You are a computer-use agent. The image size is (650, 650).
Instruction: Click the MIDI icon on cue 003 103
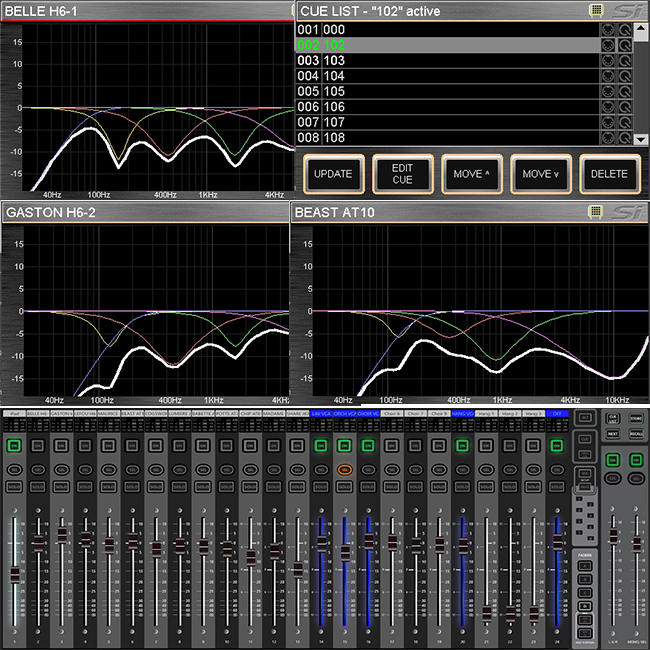[608, 61]
